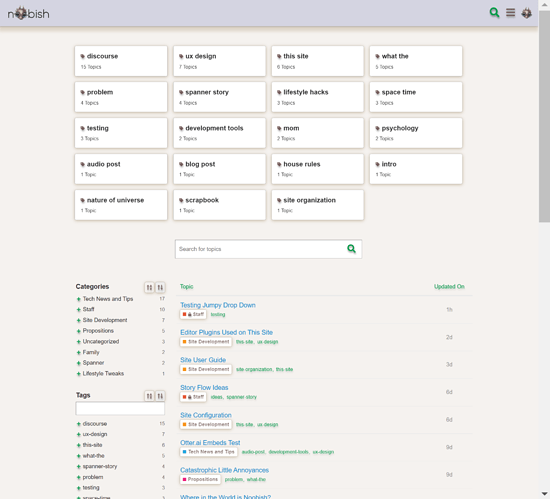Select Lifestyle Tweaks category
Viewport: 550px width, 499px height.
point(103,374)
